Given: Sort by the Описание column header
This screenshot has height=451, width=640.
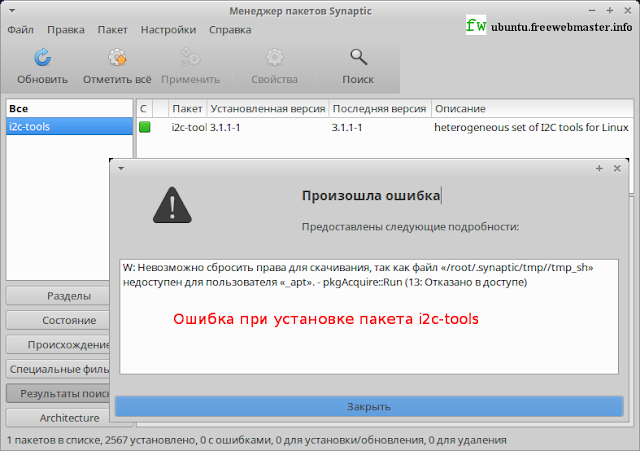Looking at the screenshot, I should click(532, 109).
